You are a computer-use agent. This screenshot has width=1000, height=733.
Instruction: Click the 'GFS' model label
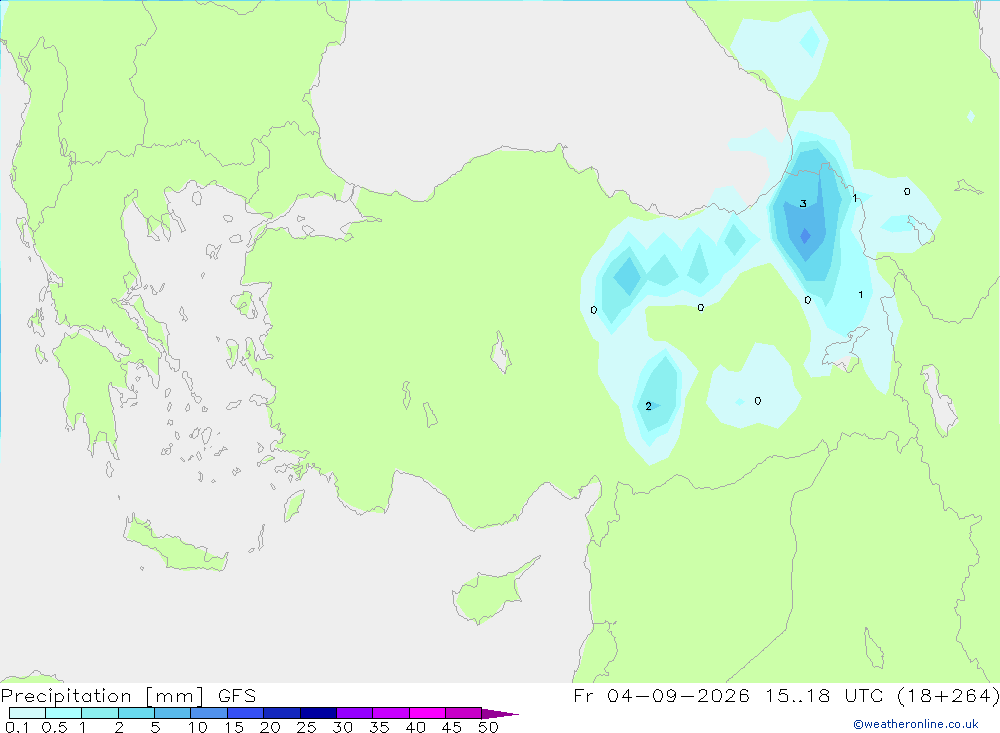coord(237,696)
